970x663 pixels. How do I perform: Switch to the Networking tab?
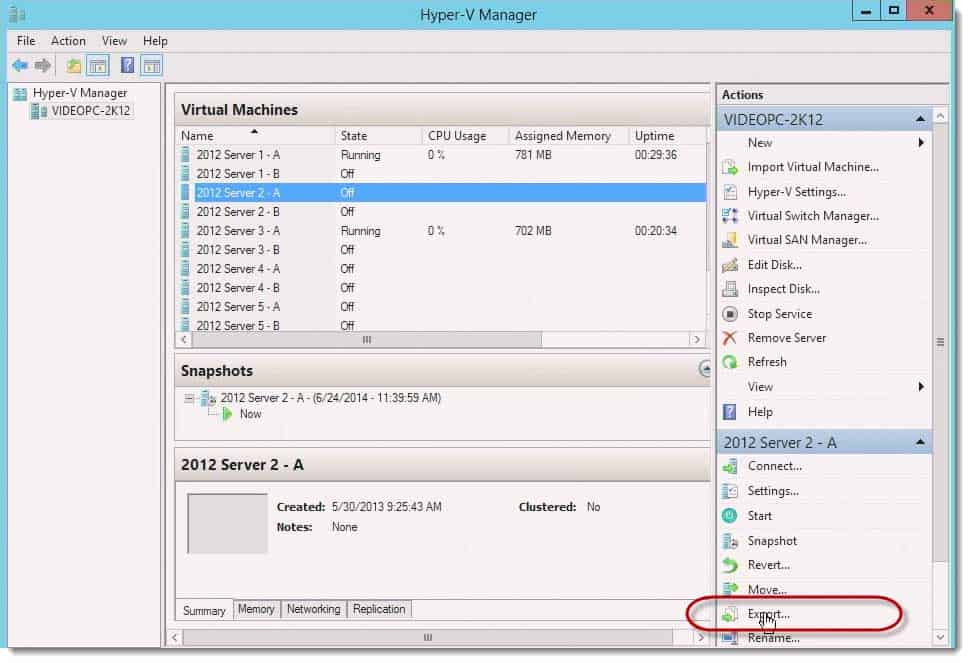[313, 609]
